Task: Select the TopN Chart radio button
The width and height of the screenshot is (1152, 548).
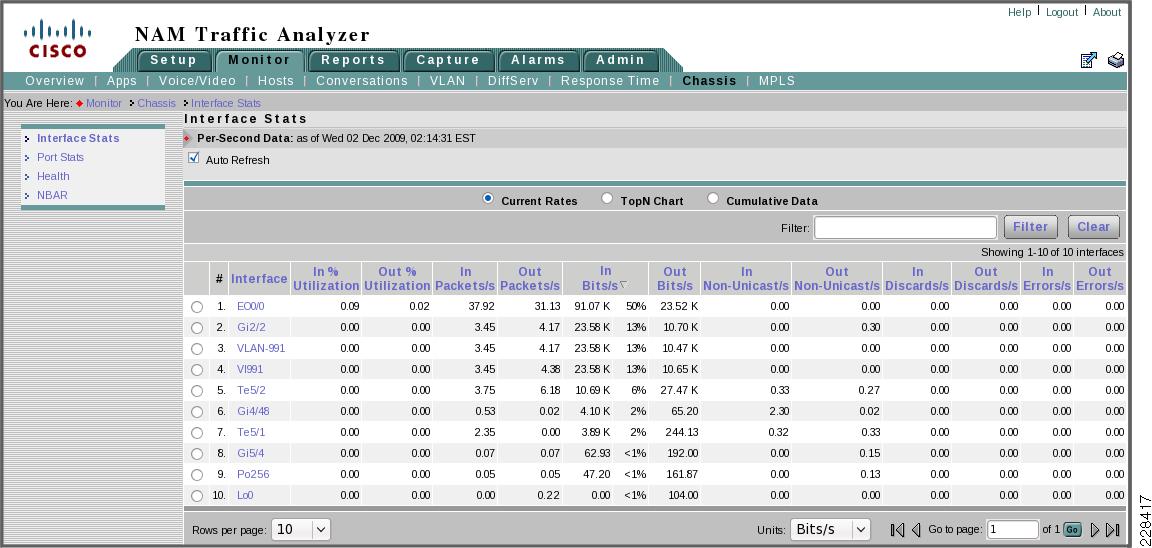Action: 607,198
